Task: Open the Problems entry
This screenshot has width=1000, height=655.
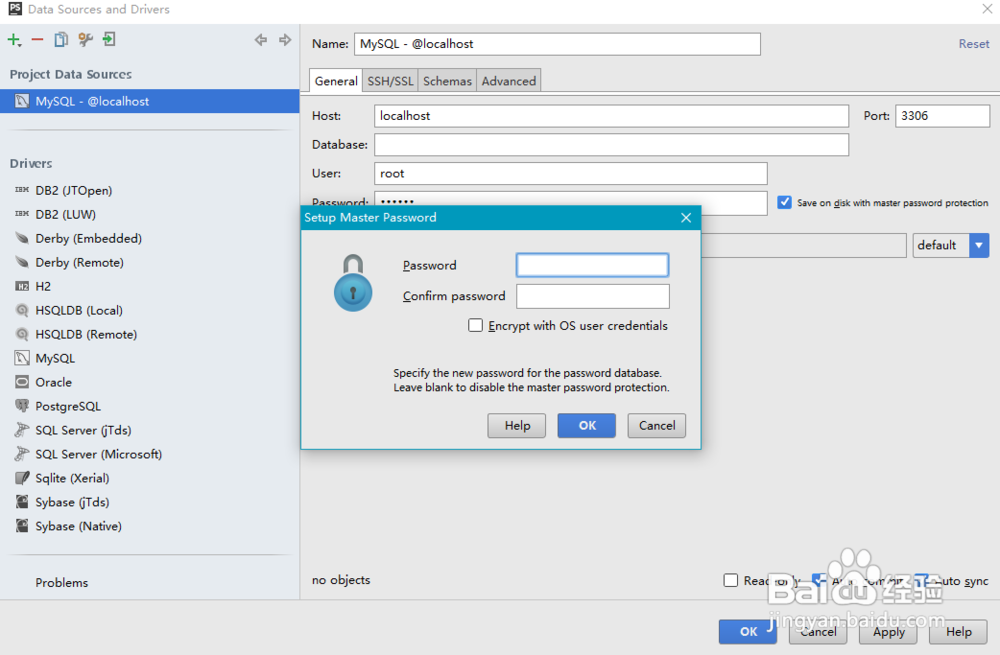Action: pyautogui.click(x=61, y=582)
